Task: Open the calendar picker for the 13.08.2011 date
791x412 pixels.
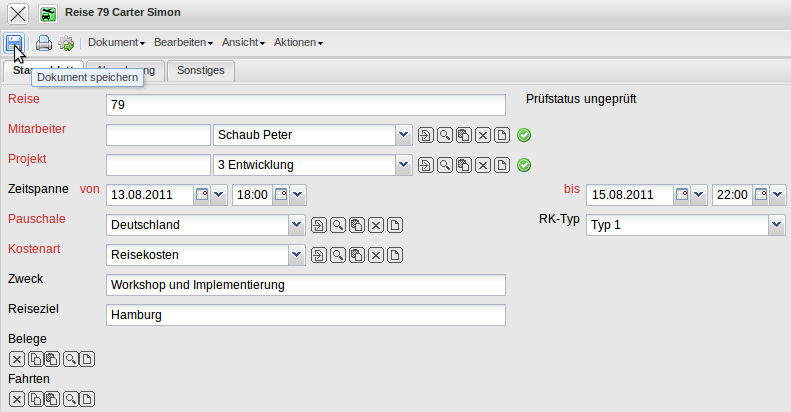Action: point(201,195)
